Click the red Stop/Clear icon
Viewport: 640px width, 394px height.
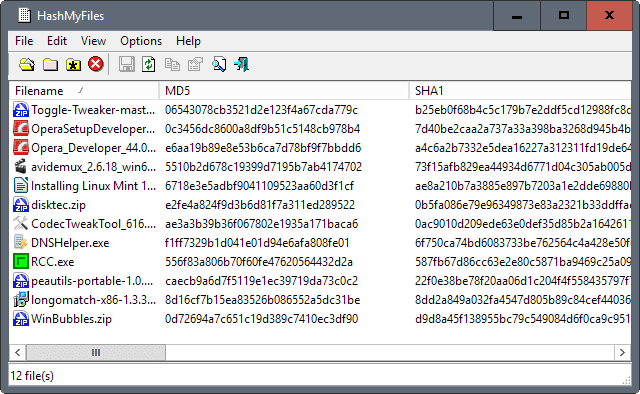(96, 64)
